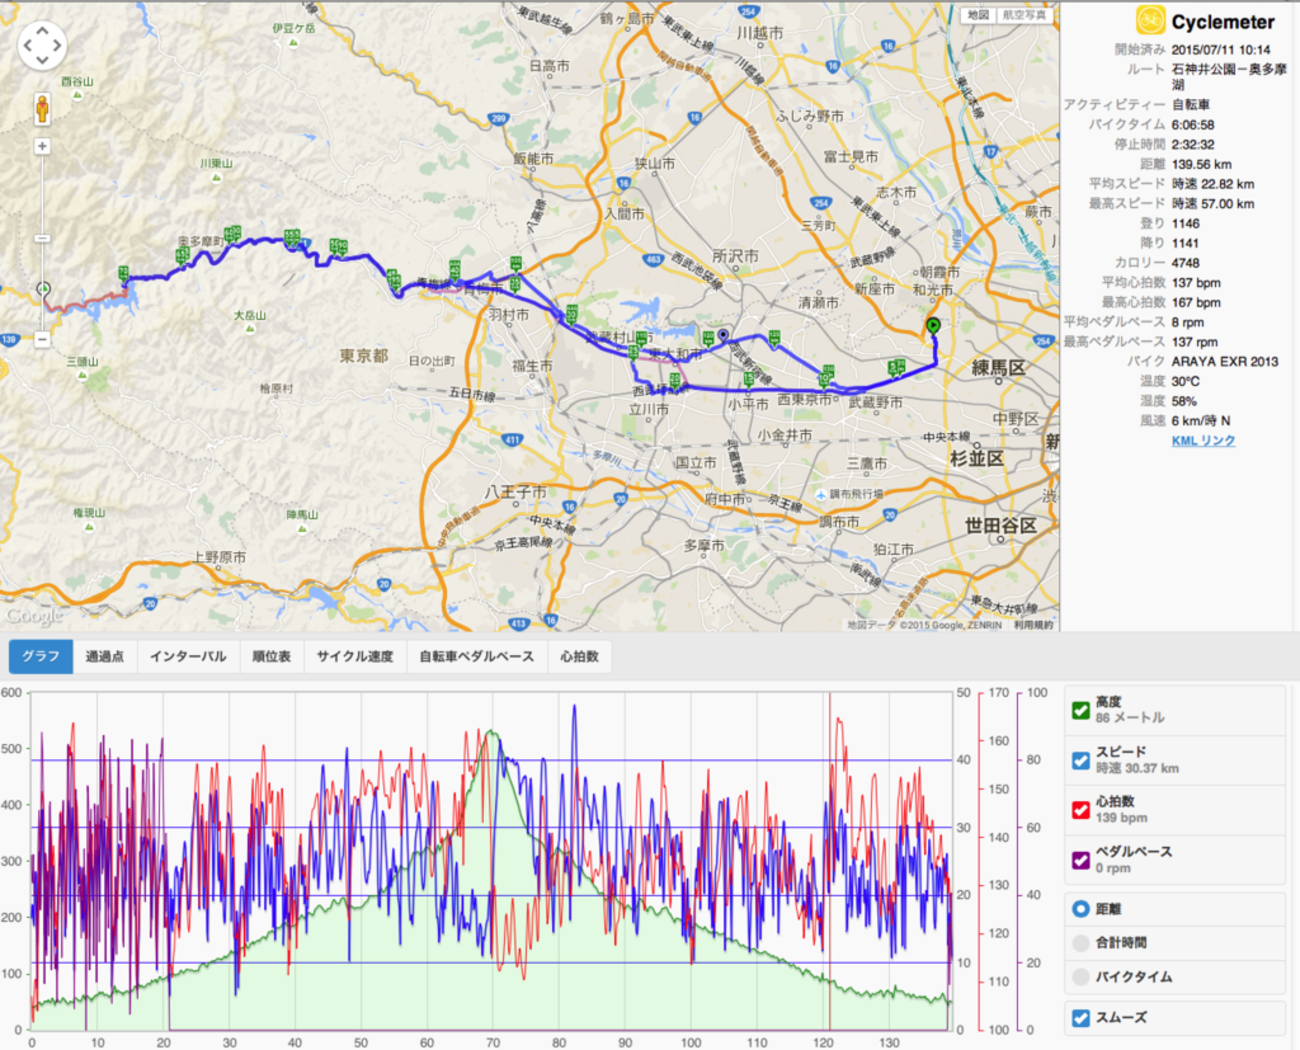Open the KML リンク link

click(1203, 441)
